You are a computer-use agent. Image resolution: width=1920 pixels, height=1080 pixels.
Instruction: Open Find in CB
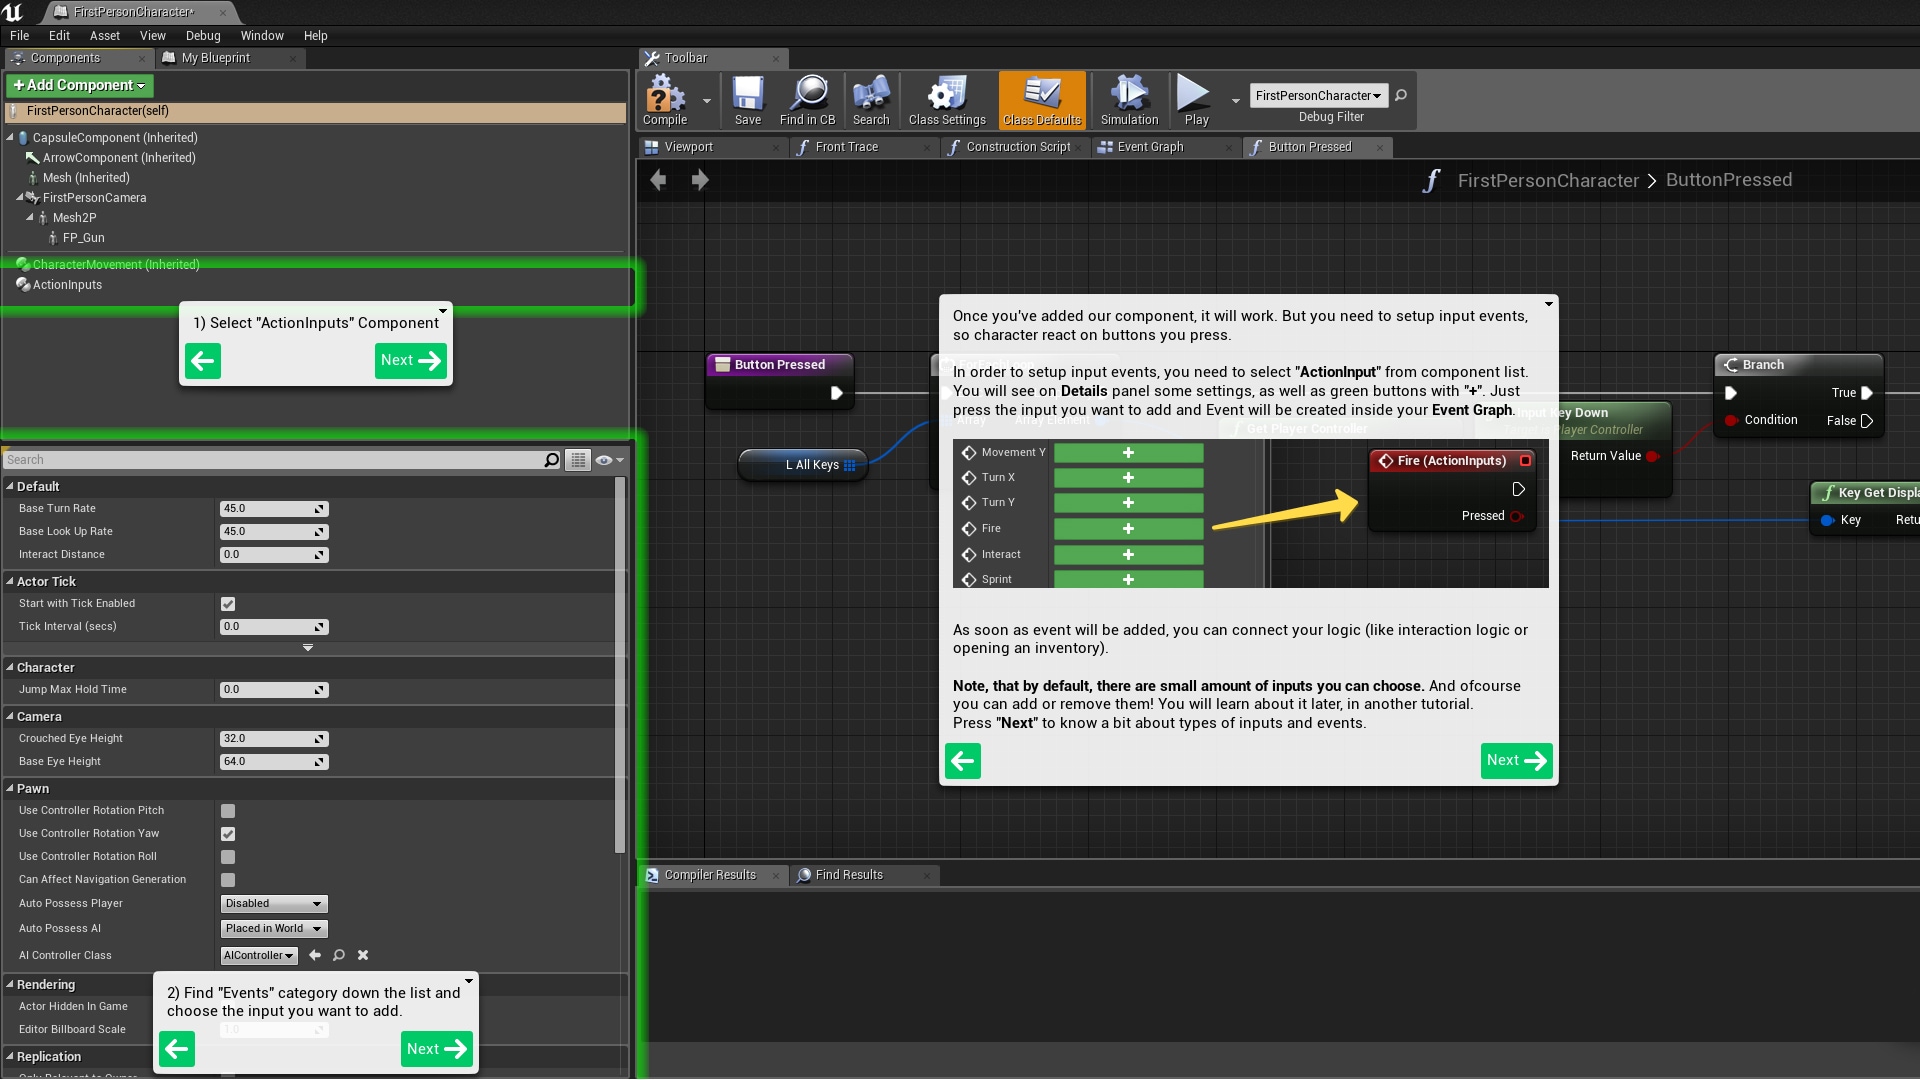[808, 99]
